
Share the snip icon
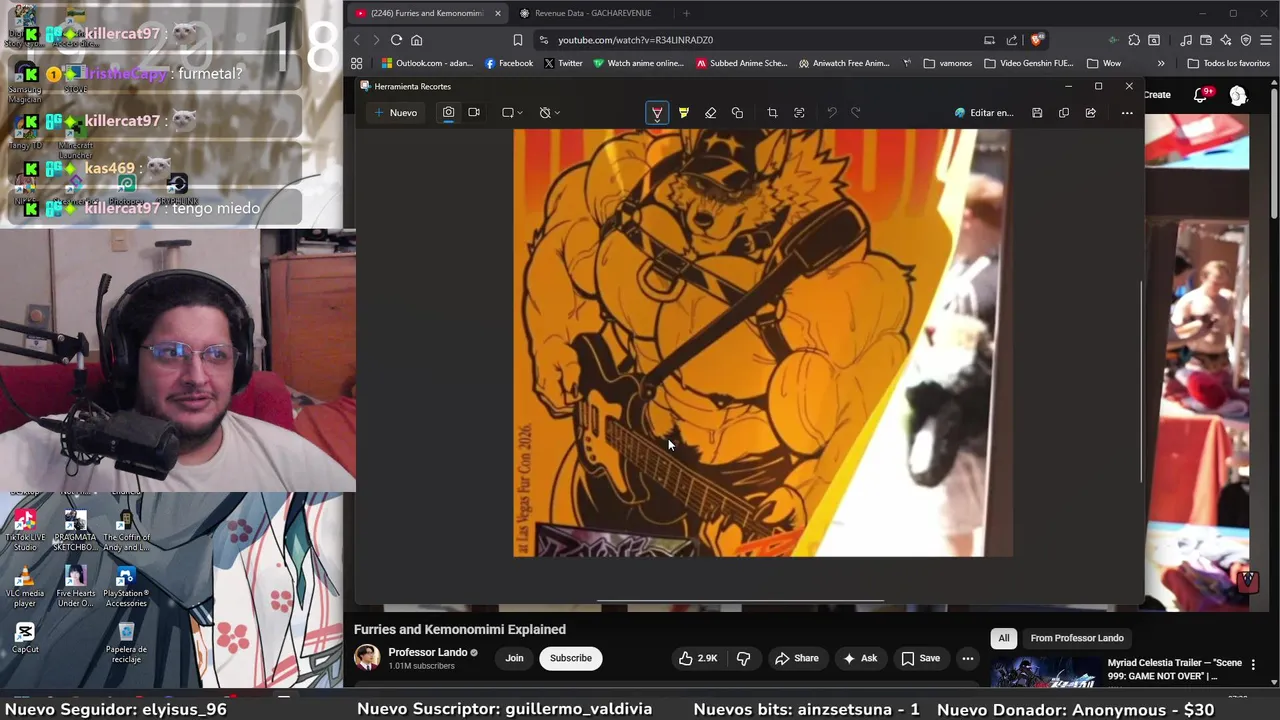tap(1091, 113)
